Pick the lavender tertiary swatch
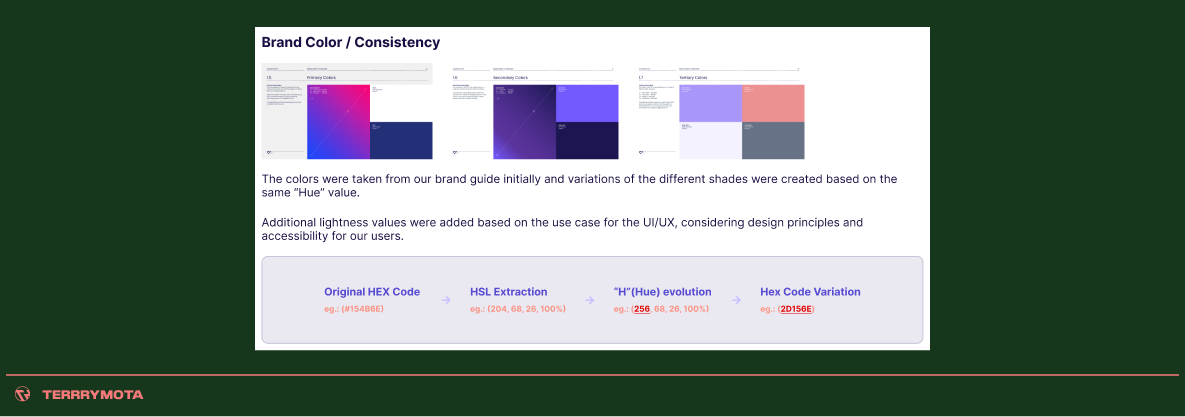The image size is (1185, 417). pyautogui.click(x=710, y=103)
